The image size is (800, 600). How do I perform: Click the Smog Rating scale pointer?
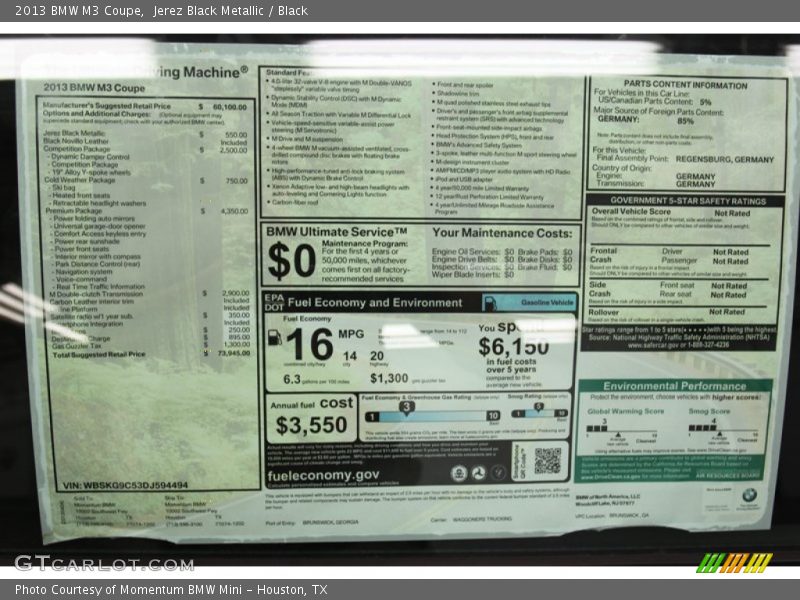coord(538,406)
